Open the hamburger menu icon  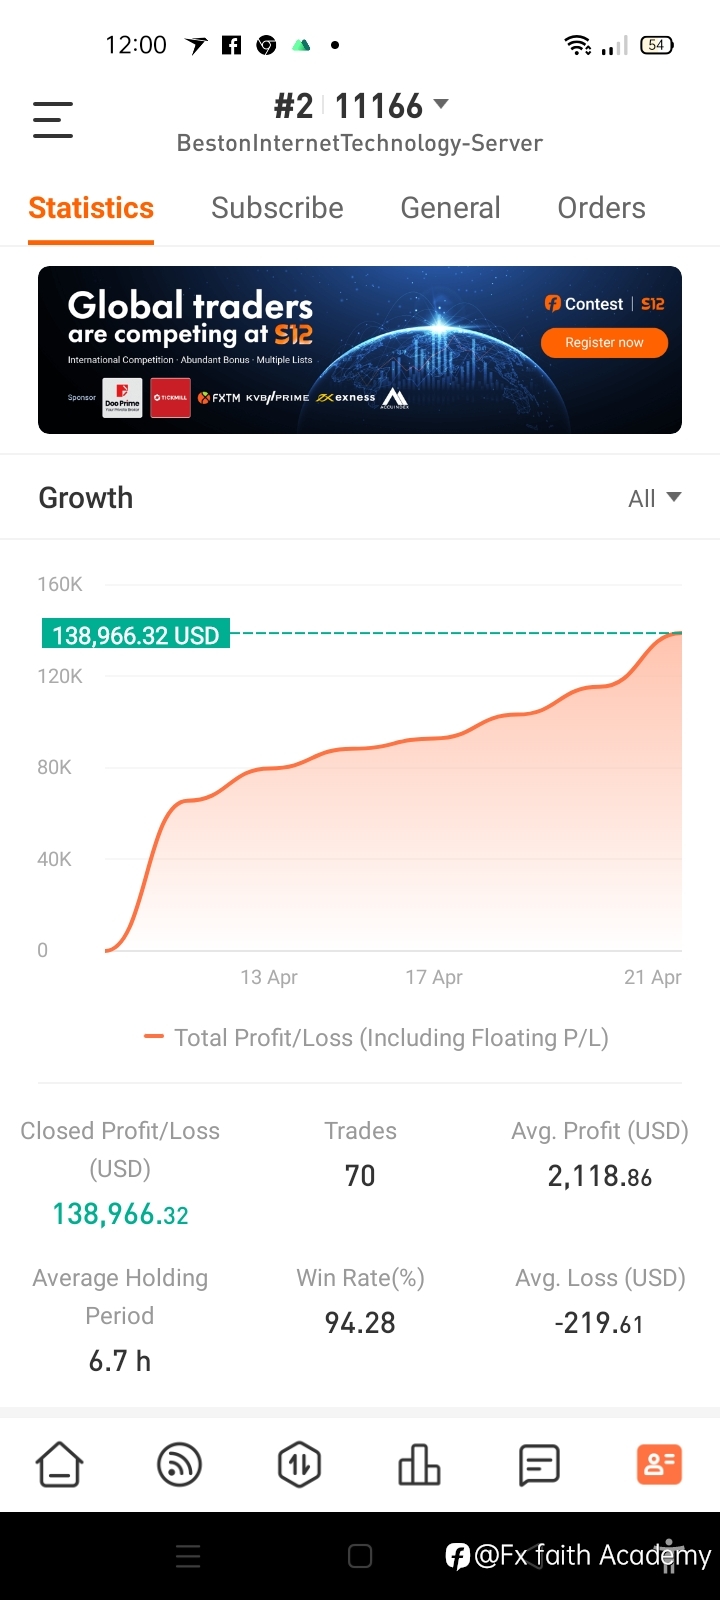pos(53,120)
